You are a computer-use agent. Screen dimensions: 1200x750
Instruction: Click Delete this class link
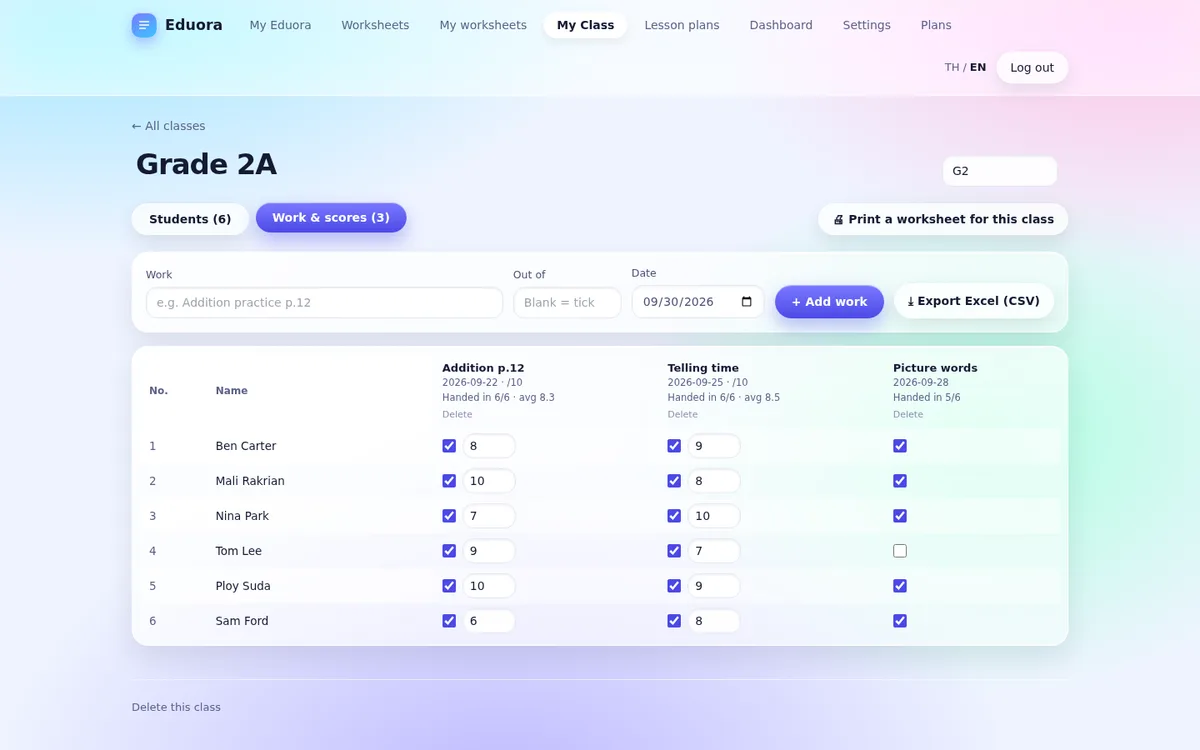(x=176, y=707)
